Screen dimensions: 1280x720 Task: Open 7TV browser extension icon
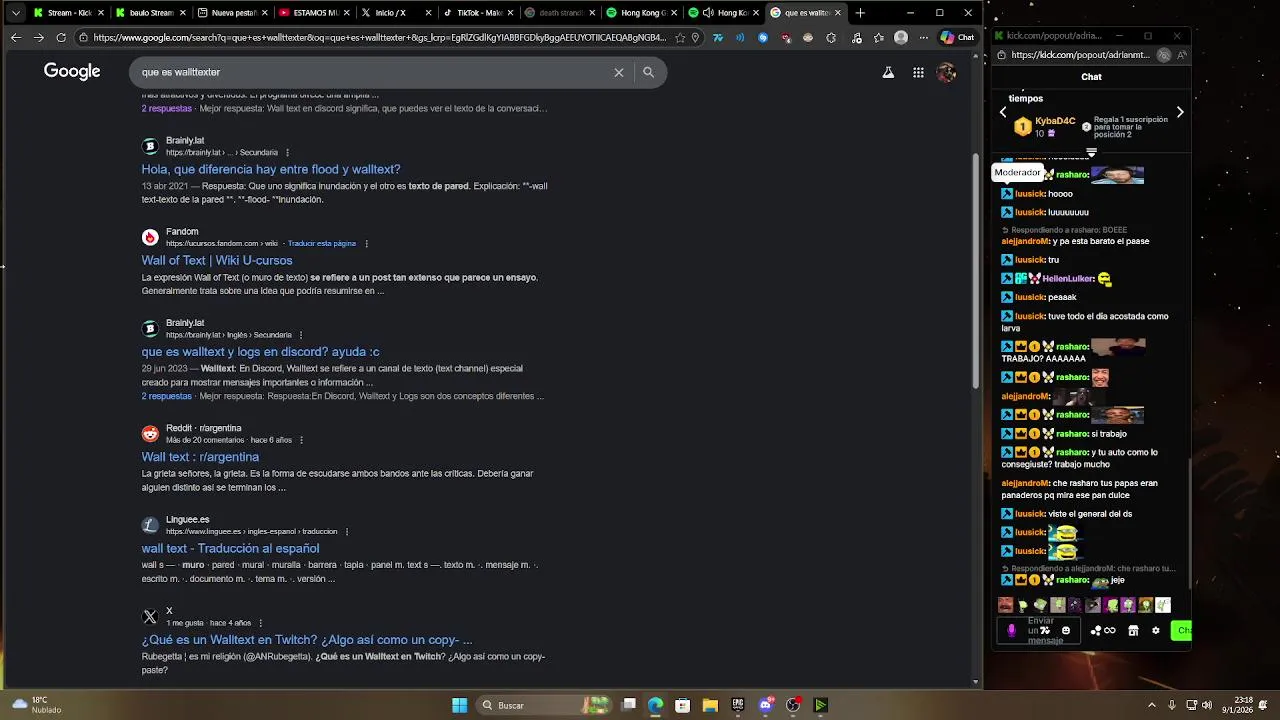coord(717,38)
